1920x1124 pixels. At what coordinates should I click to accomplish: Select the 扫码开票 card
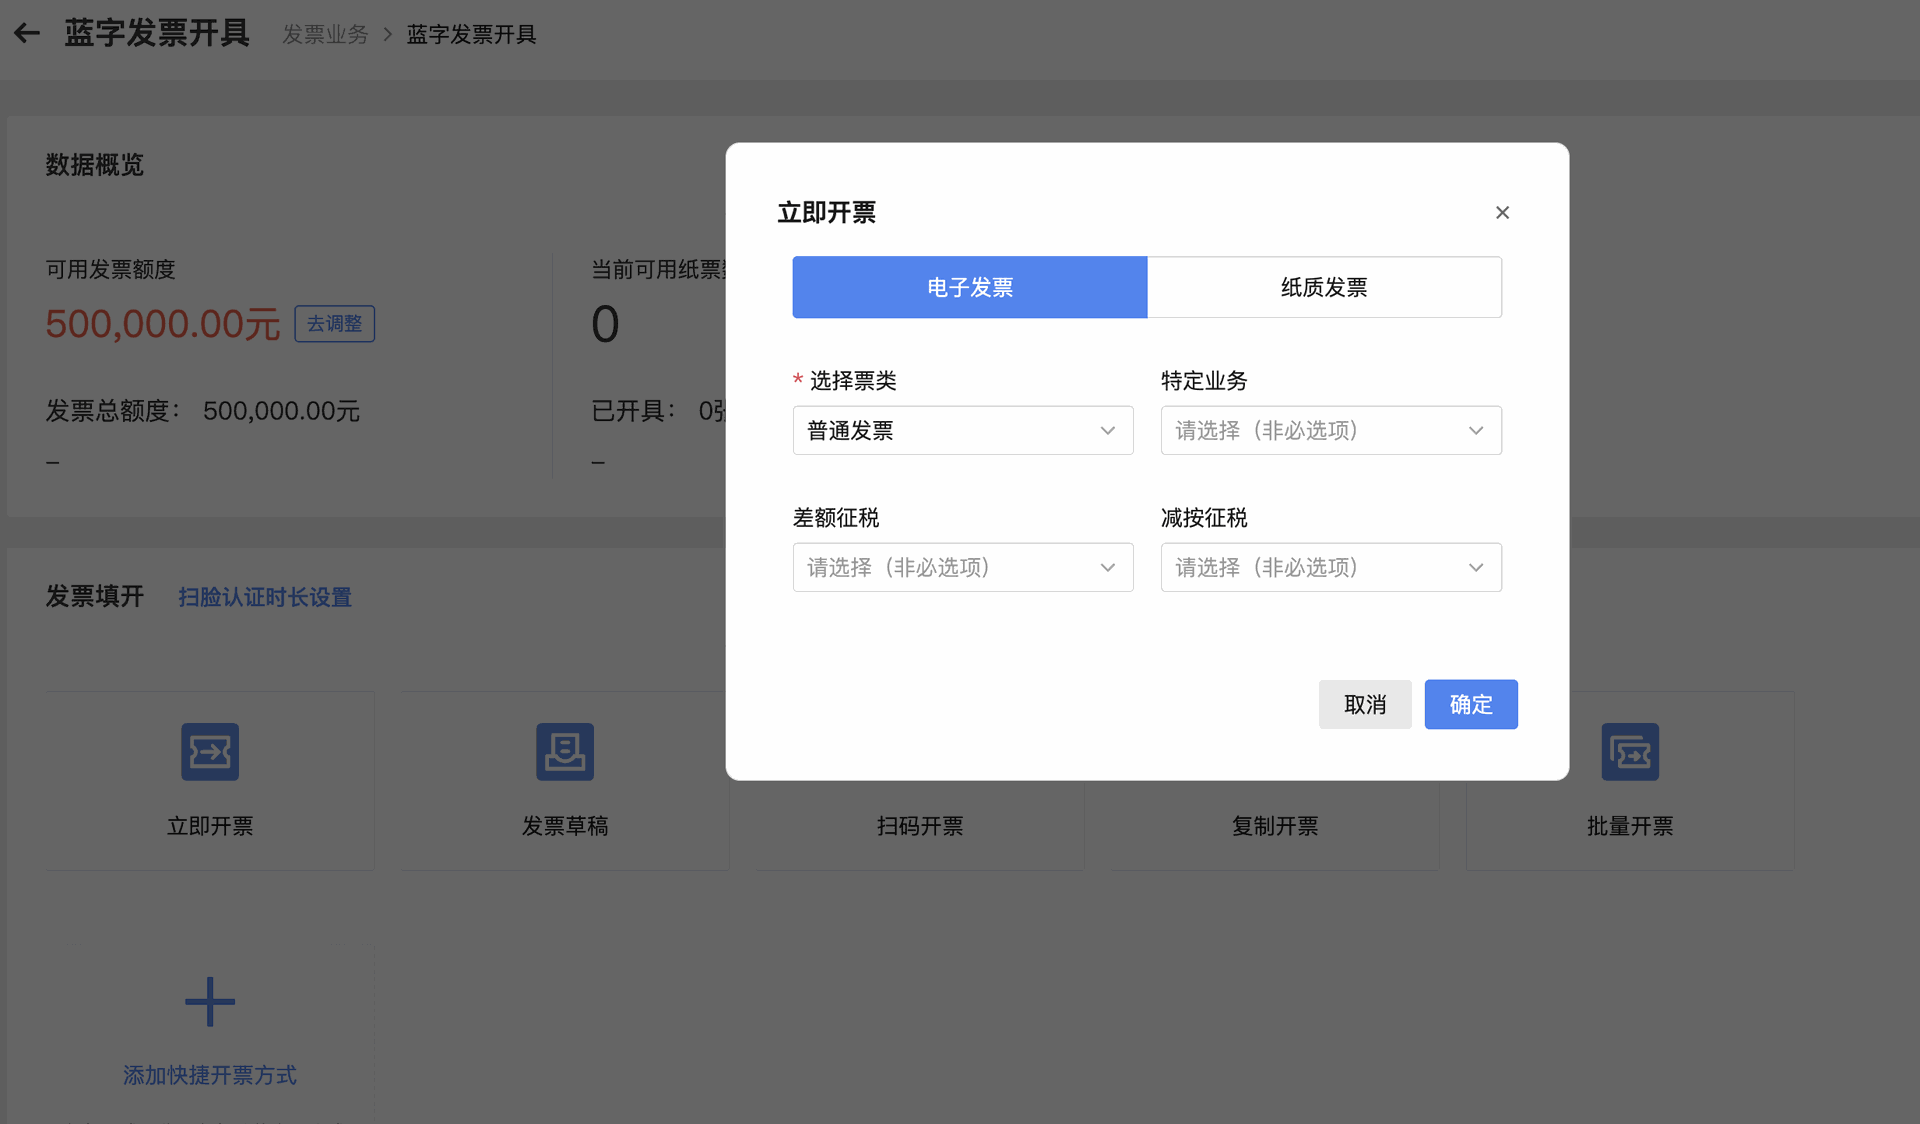[x=919, y=826]
